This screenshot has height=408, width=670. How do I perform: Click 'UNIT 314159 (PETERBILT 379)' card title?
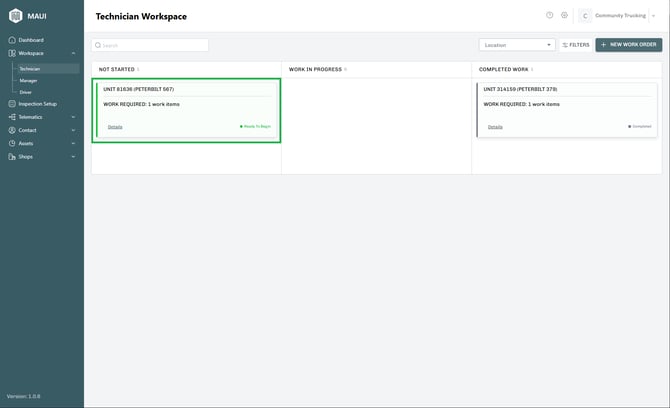click(x=520, y=89)
